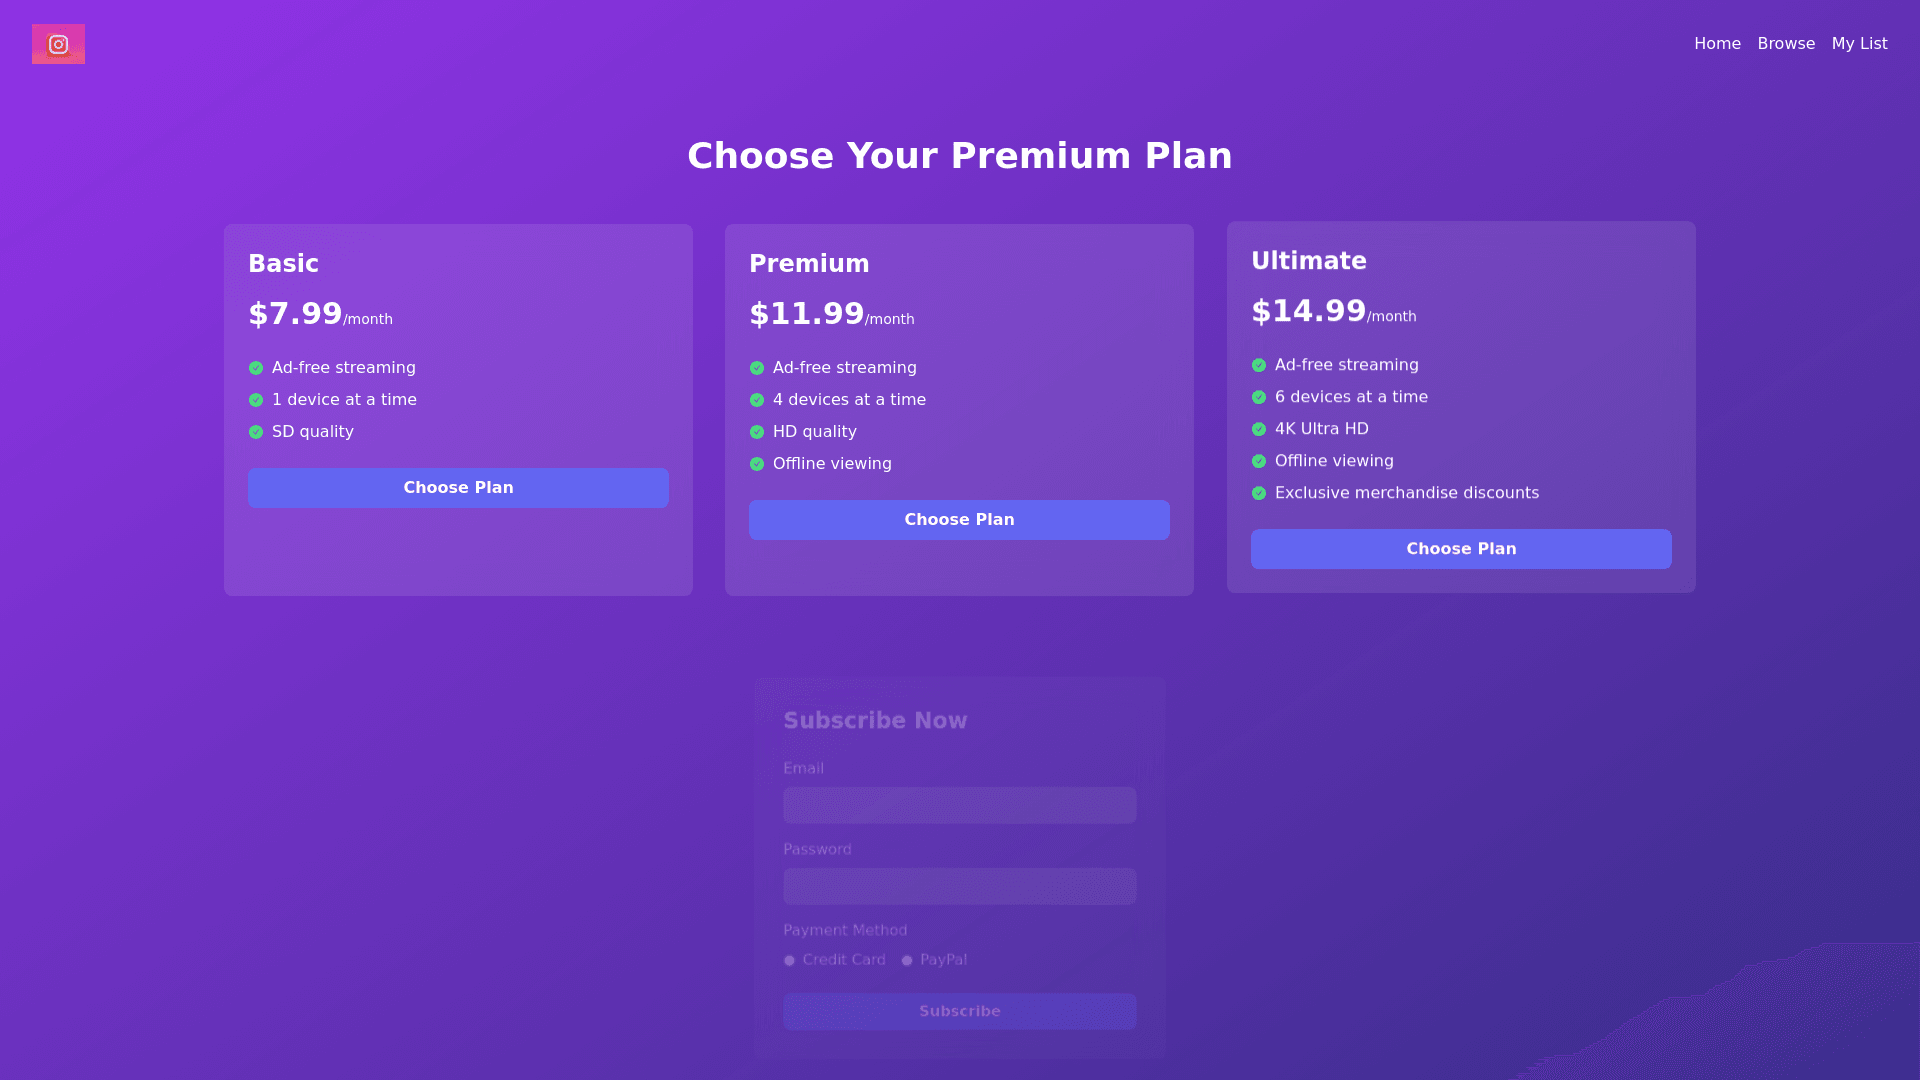Click the Offline viewing checkmark in Premium

tap(757, 464)
